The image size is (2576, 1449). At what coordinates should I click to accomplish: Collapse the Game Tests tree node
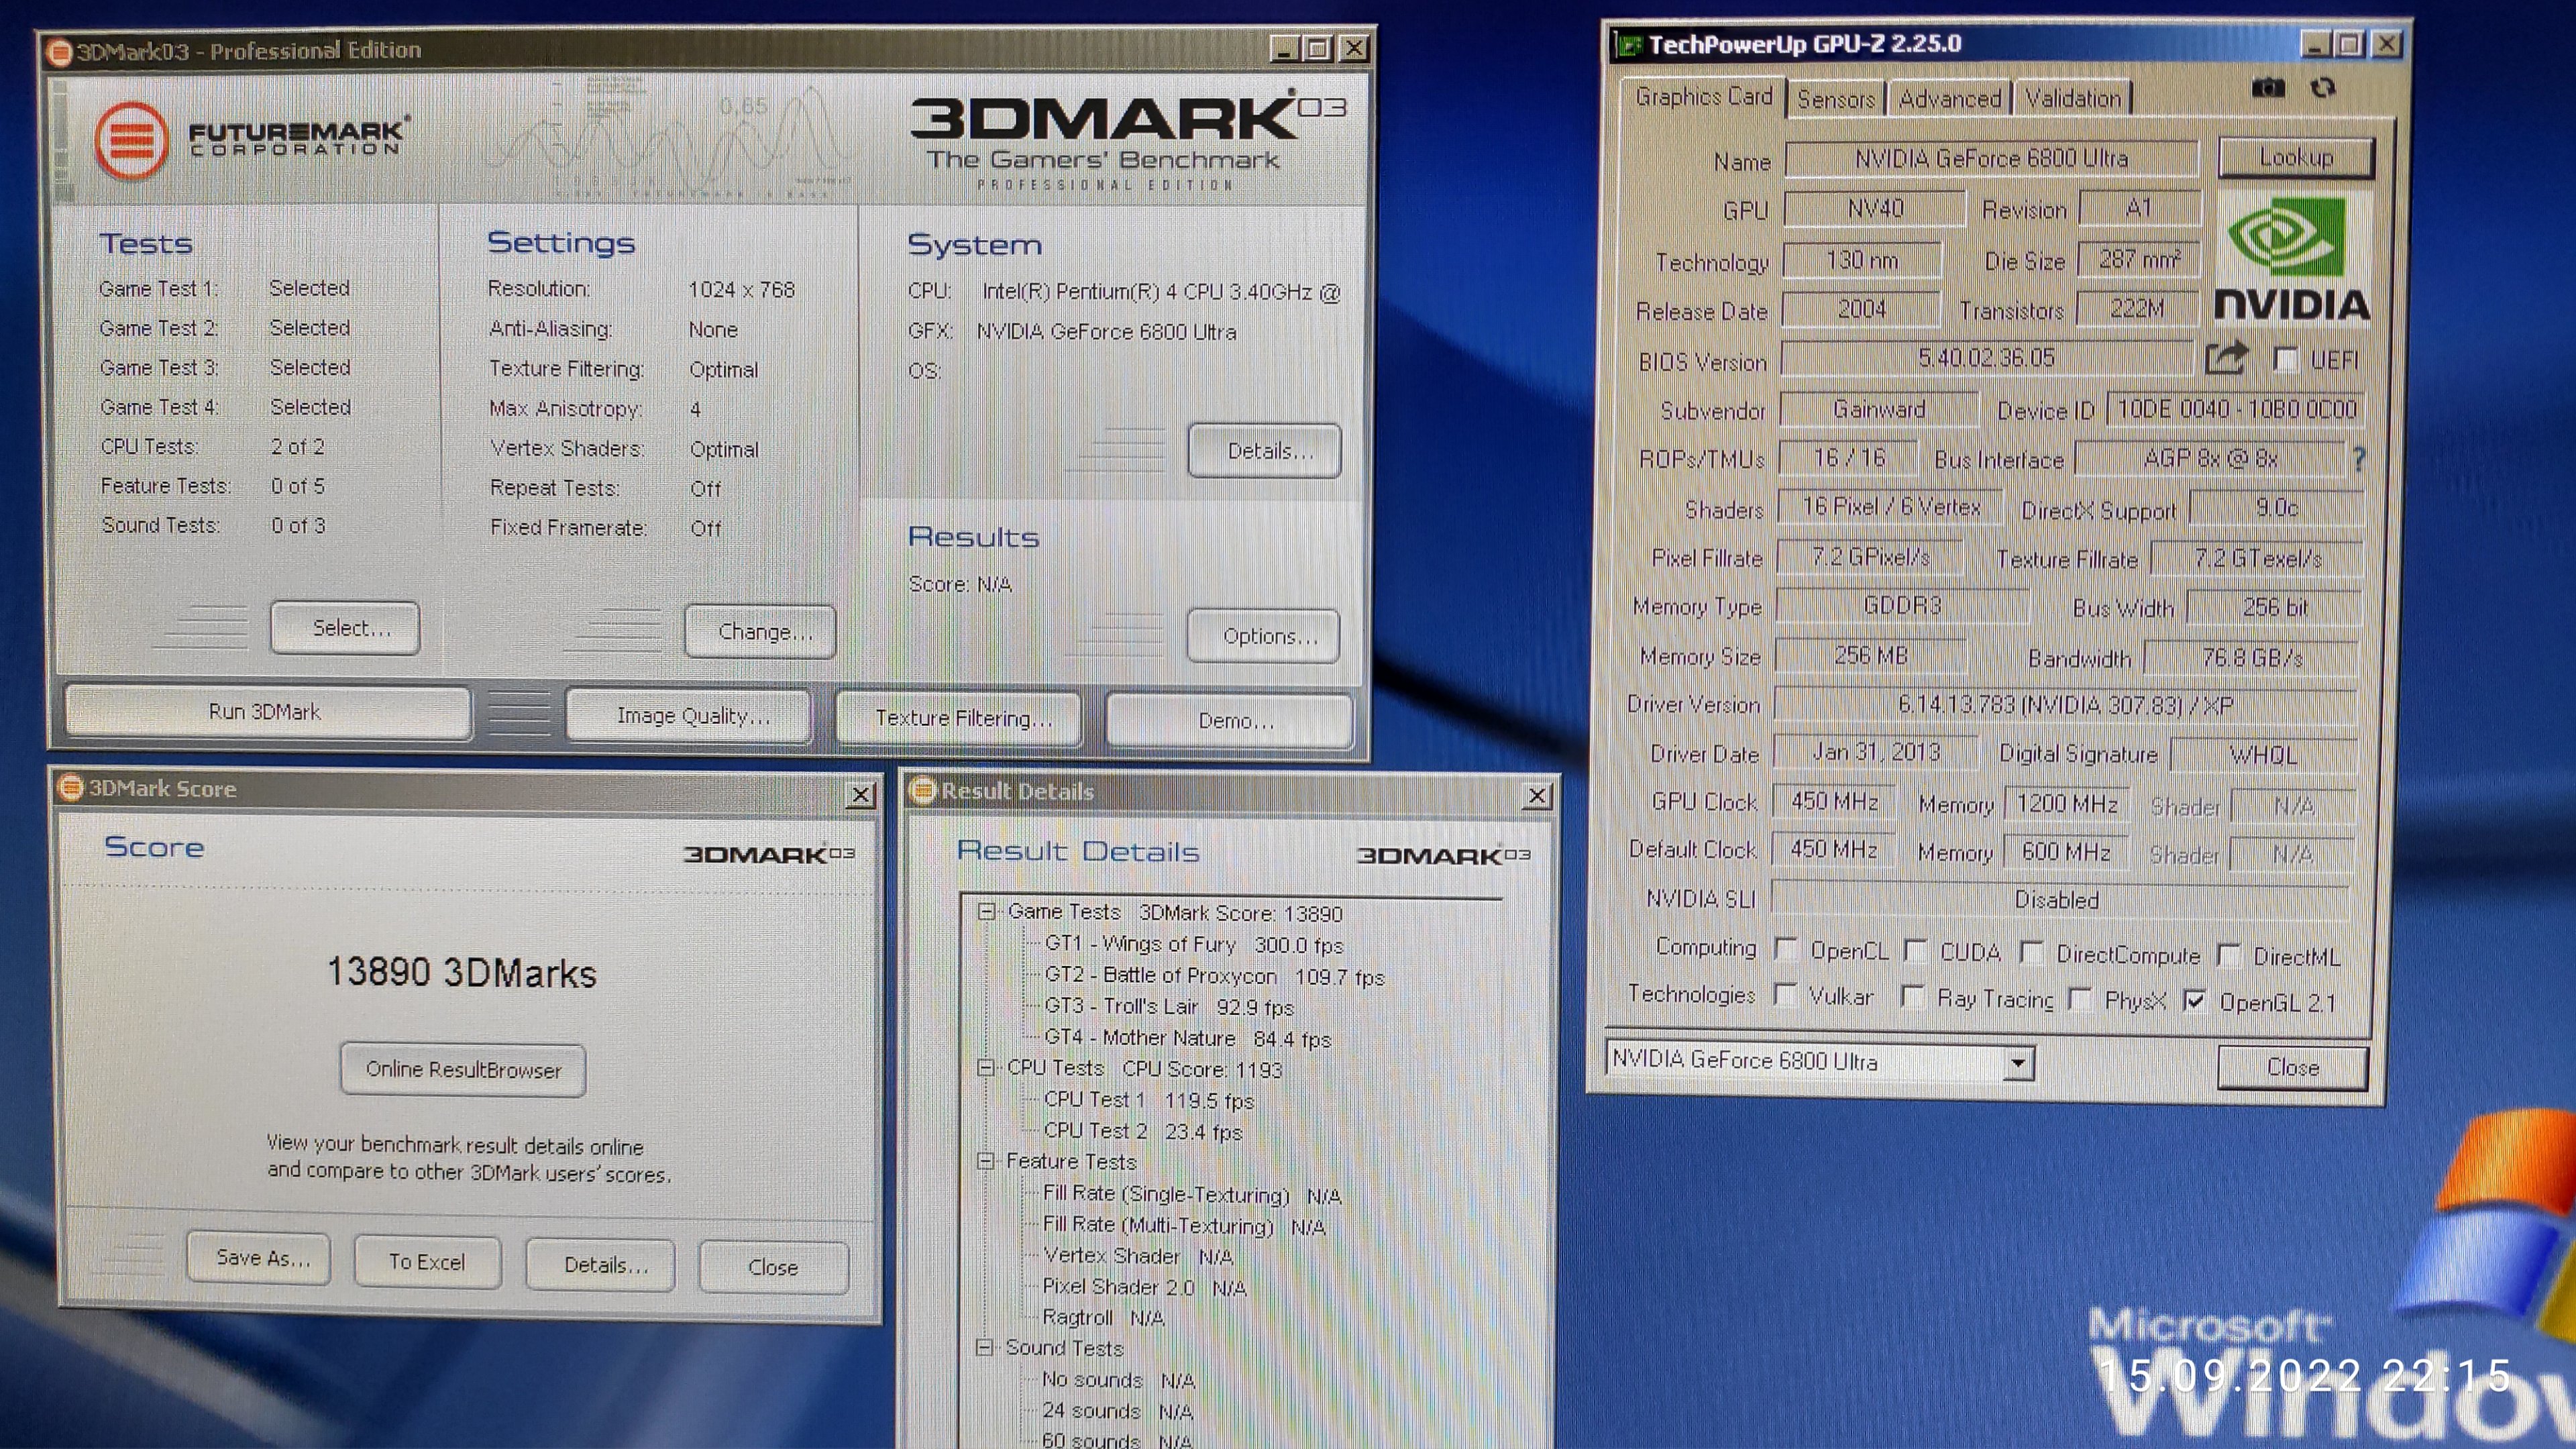click(x=987, y=911)
